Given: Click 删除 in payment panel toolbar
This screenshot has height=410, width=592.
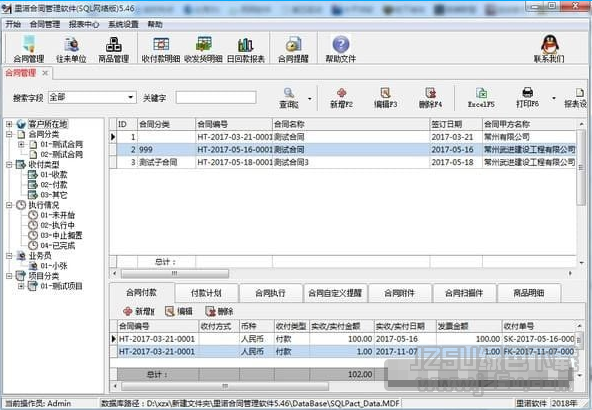Looking at the screenshot, I should 219,311.
